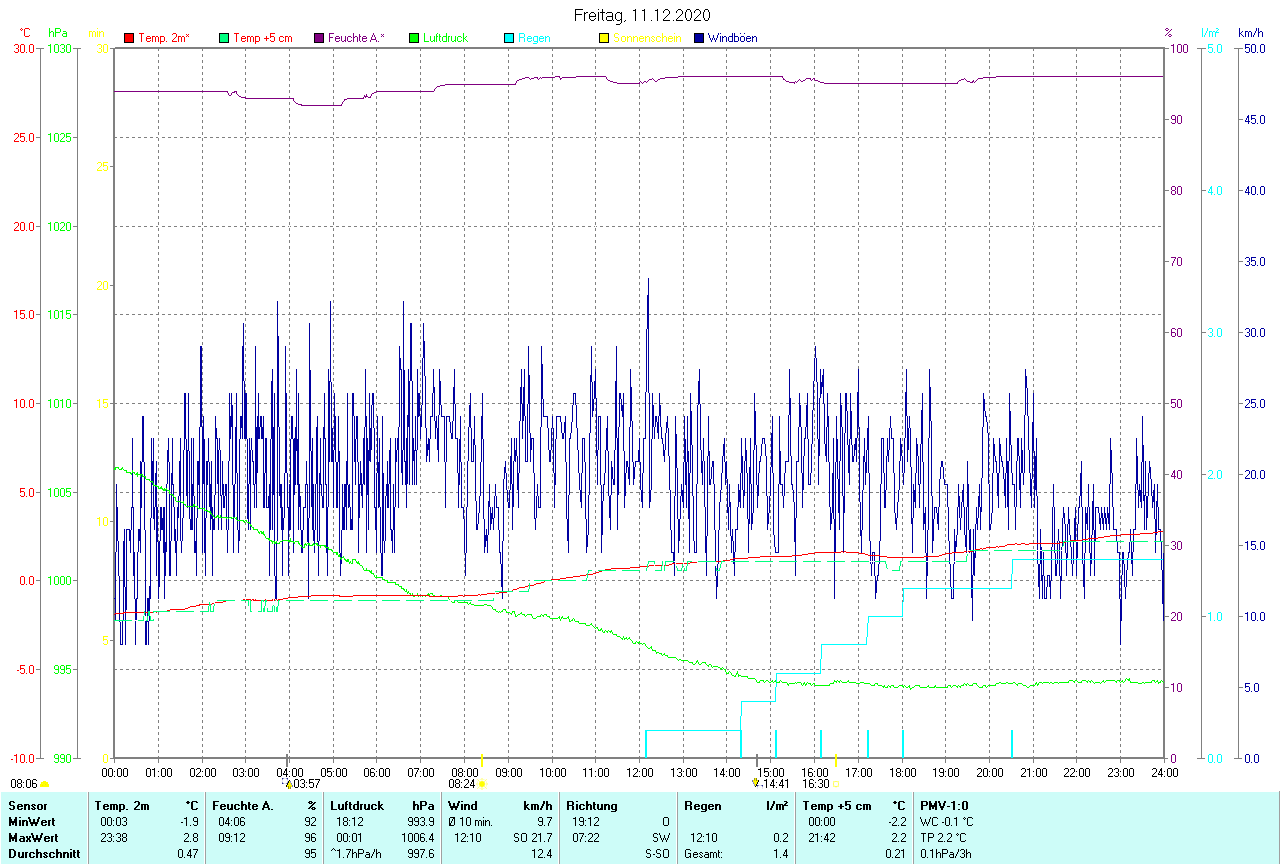This screenshot has width=1280, height=864.
Task: Click the Temp +5 cm column header in the table
Action: coord(837,806)
